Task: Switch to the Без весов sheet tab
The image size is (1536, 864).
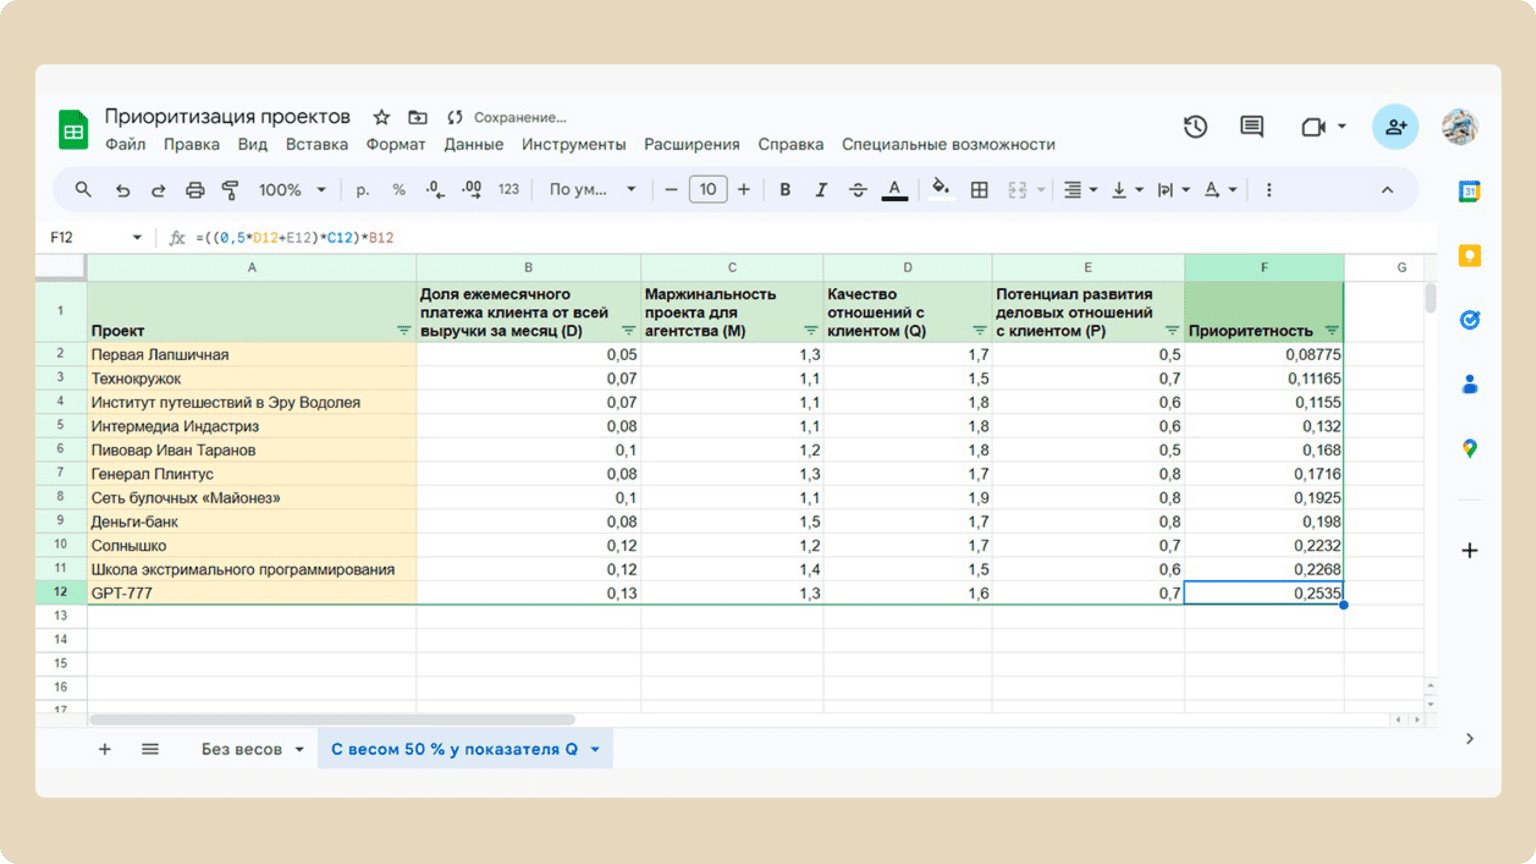Action: coord(242,749)
